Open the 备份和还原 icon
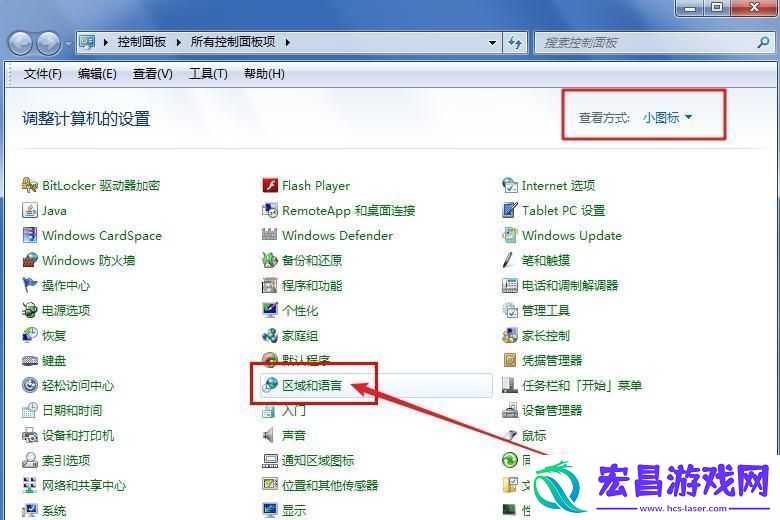This screenshot has height=520, width=780. point(270,260)
